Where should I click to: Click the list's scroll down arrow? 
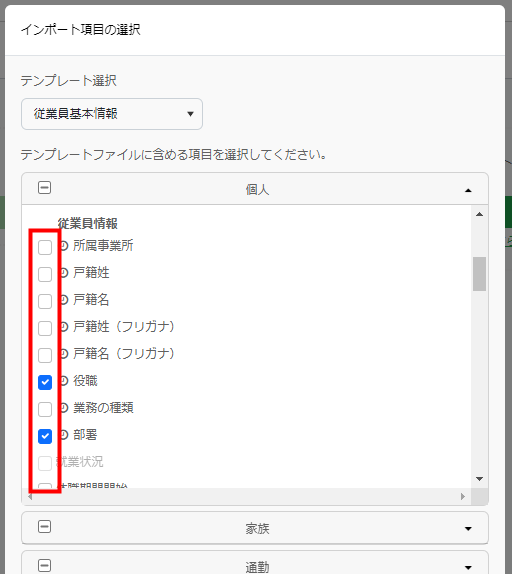point(479,479)
